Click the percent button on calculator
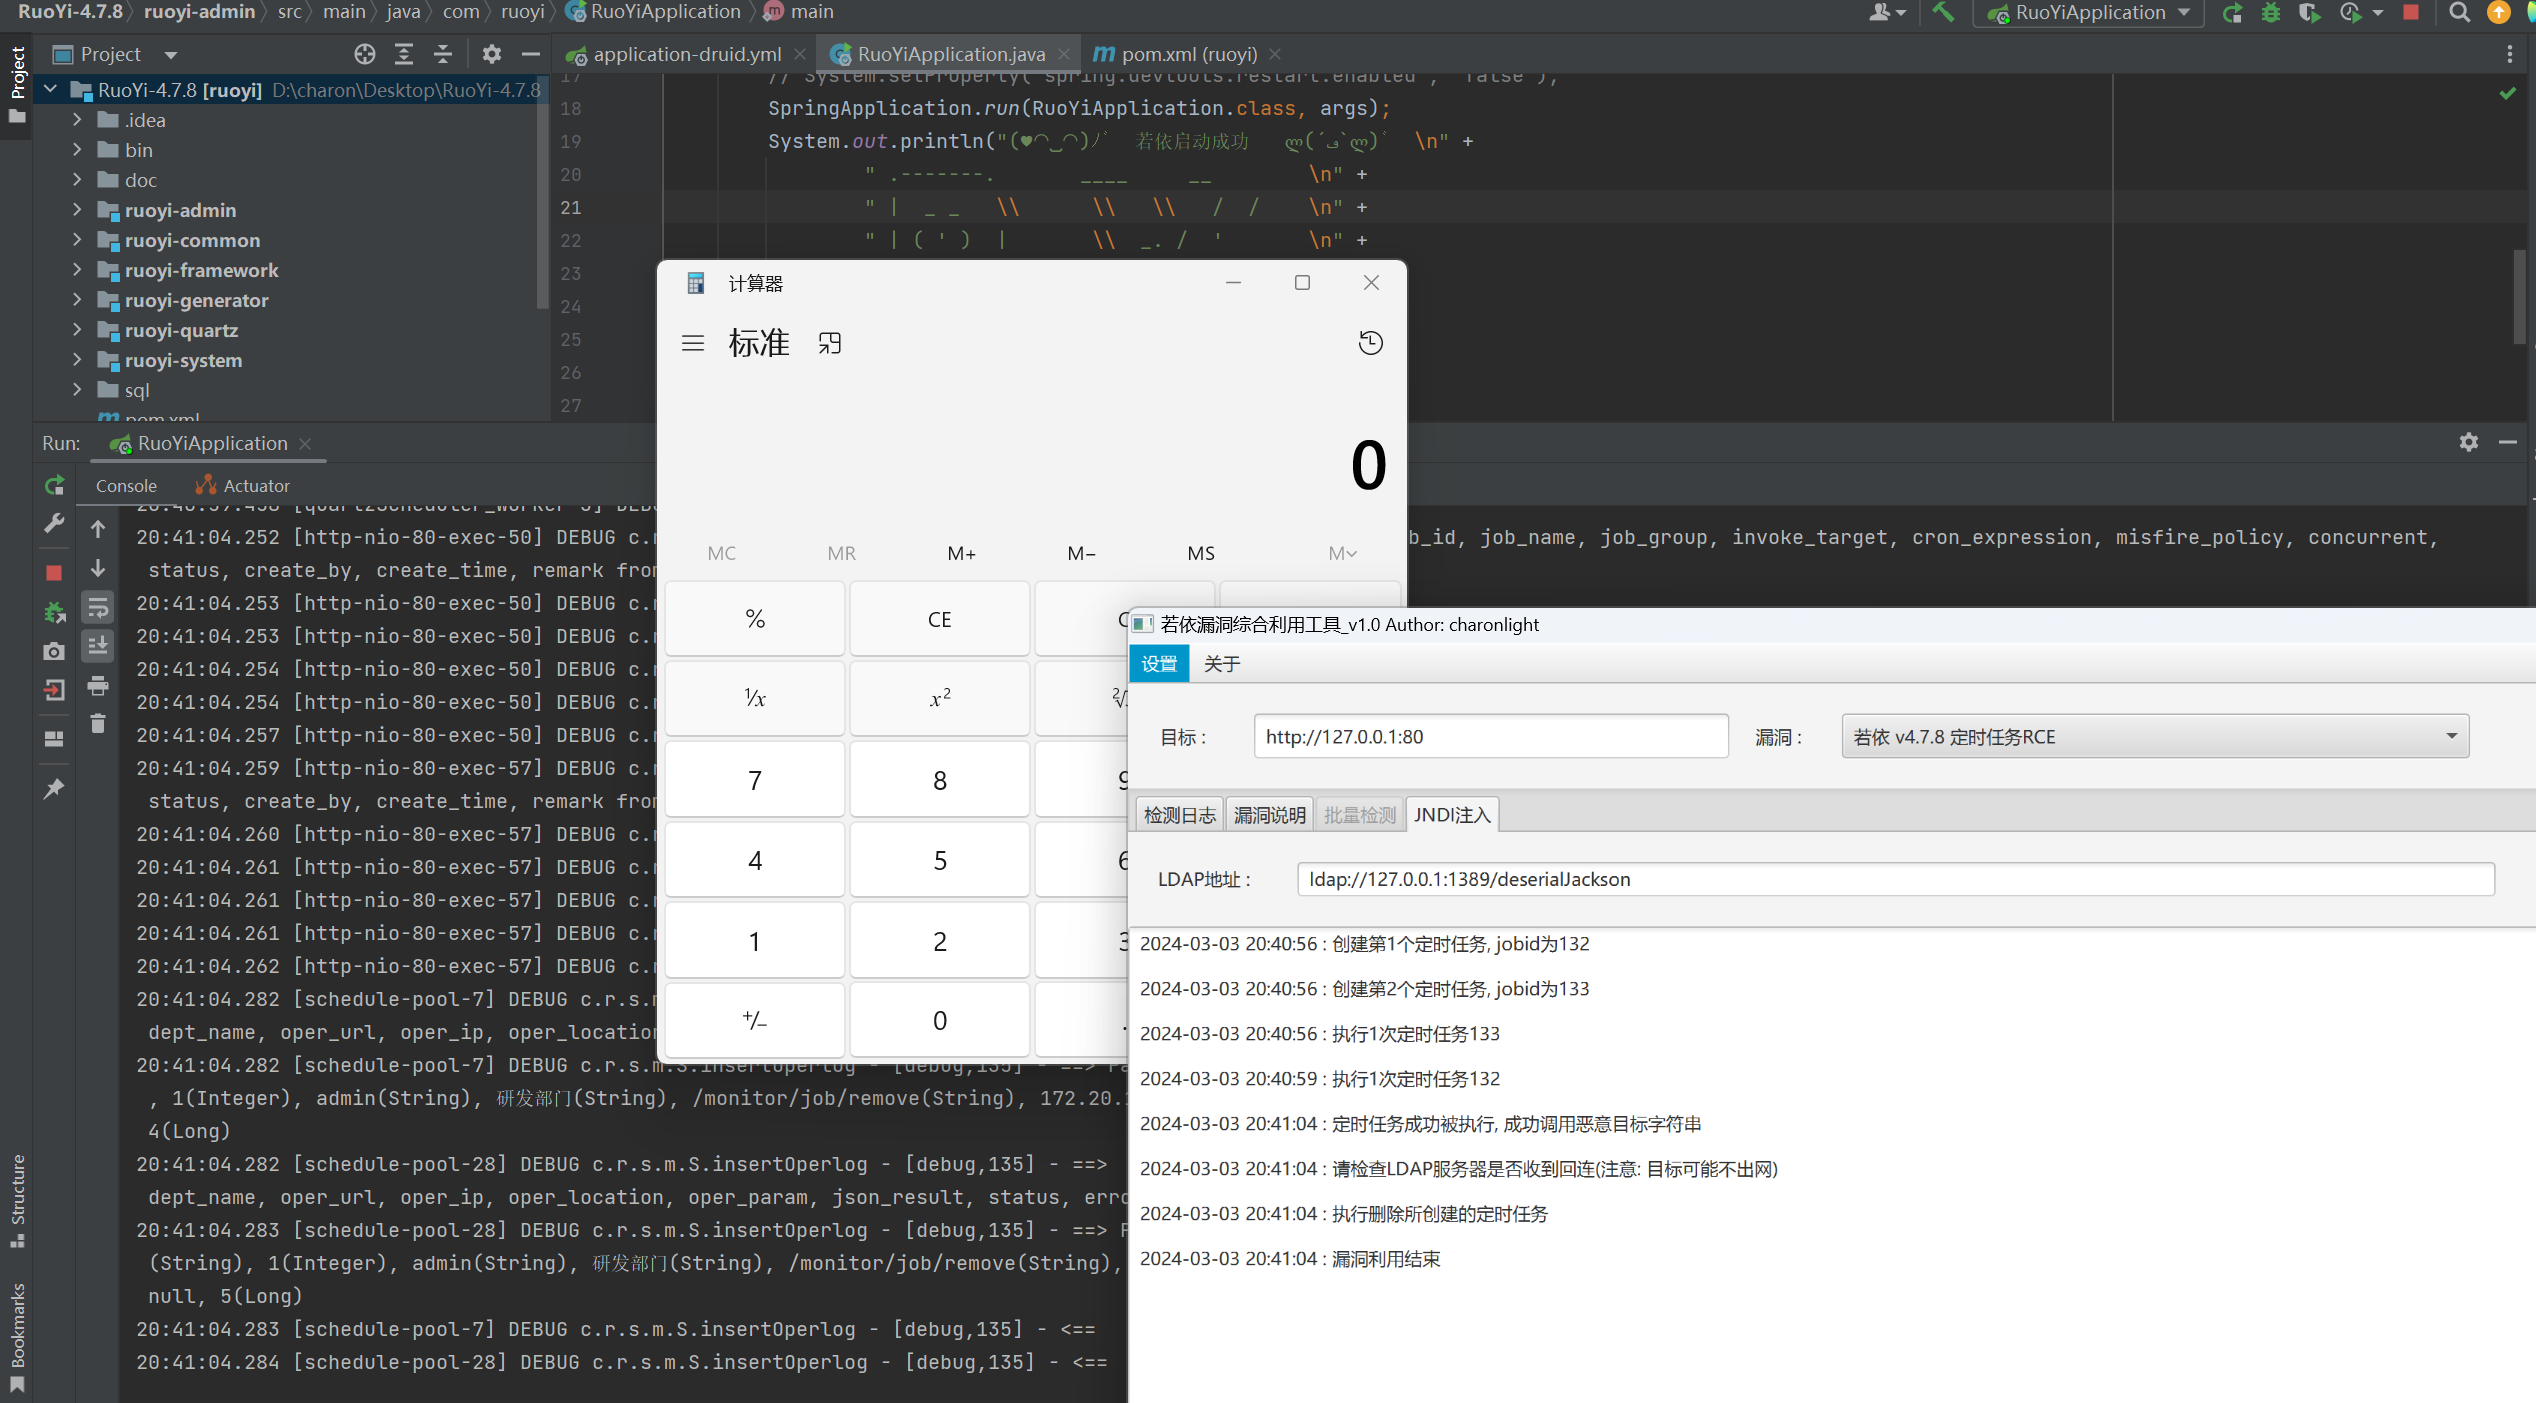Viewport: 2536px width, 1403px height. [755, 620]
